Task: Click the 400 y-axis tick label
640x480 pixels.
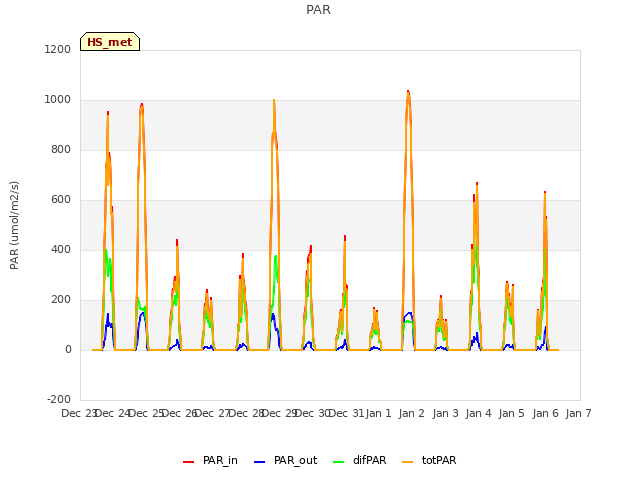Action: point(61,249)
